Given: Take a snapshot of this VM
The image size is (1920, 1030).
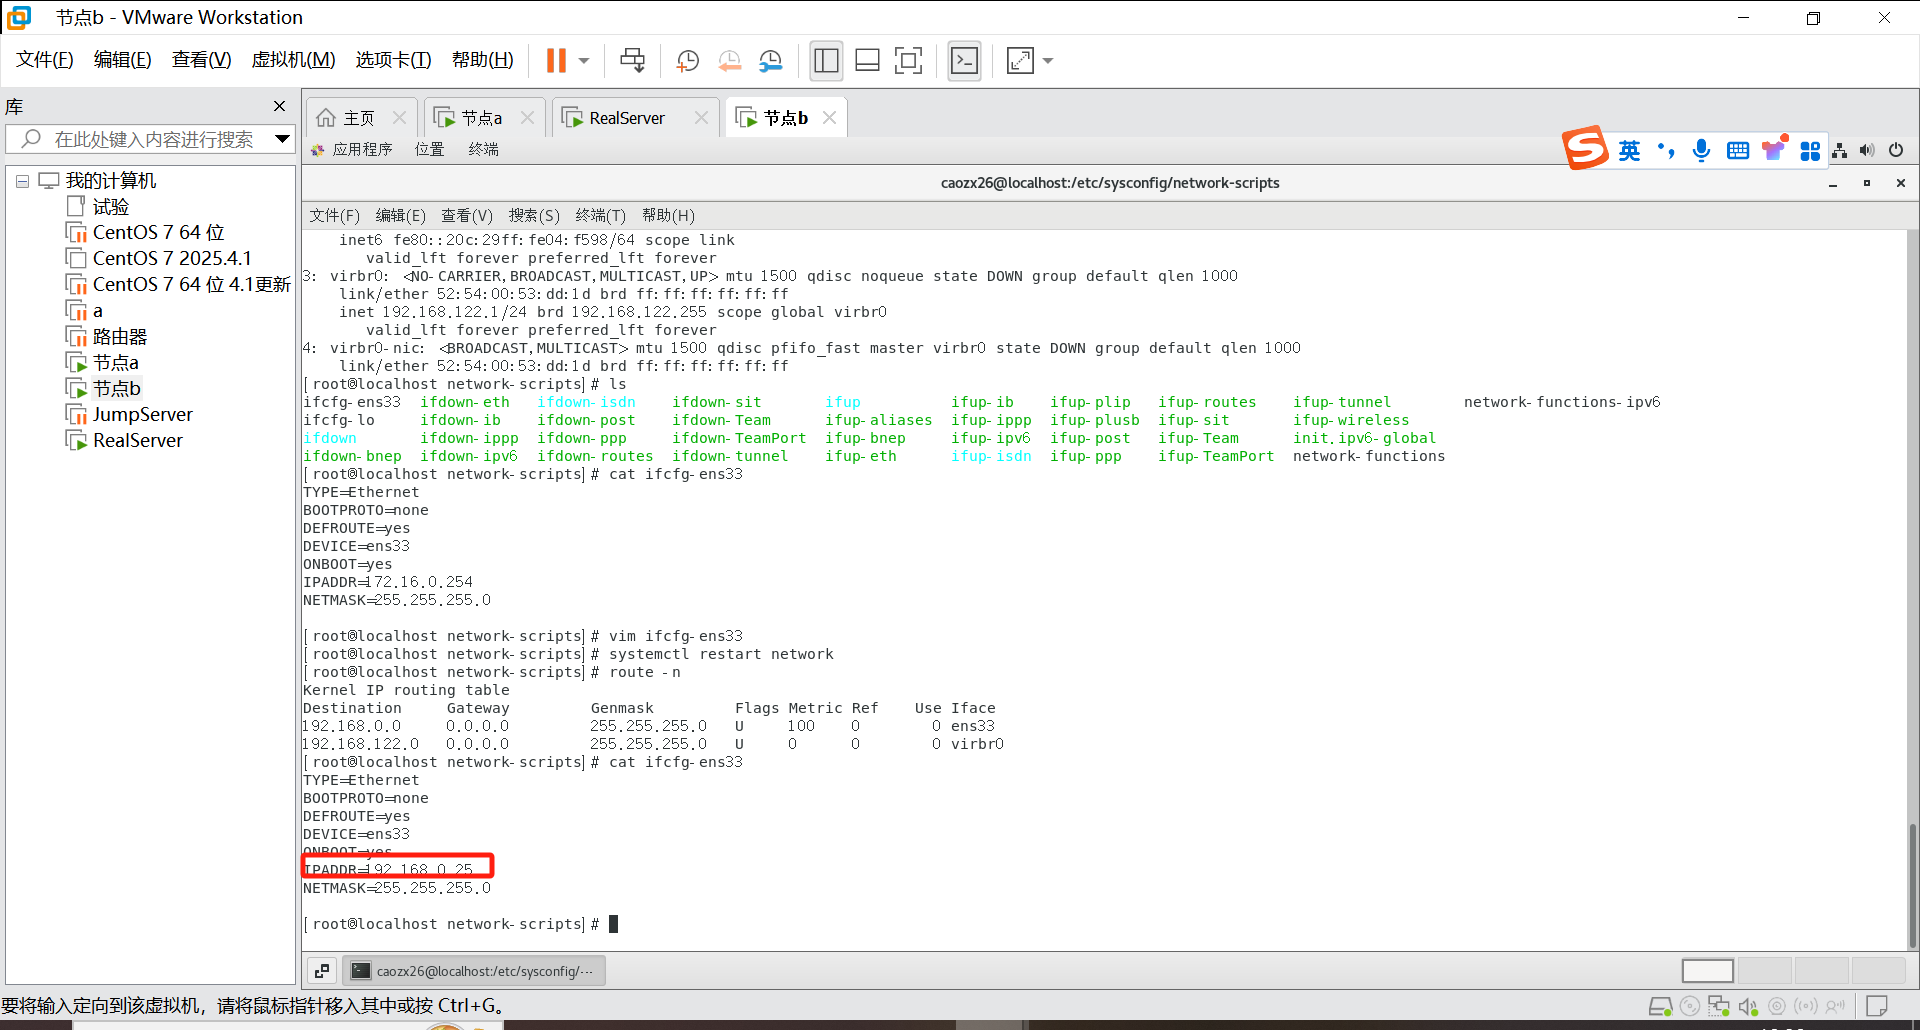Looking at the screenshot, I should (687, 61).
